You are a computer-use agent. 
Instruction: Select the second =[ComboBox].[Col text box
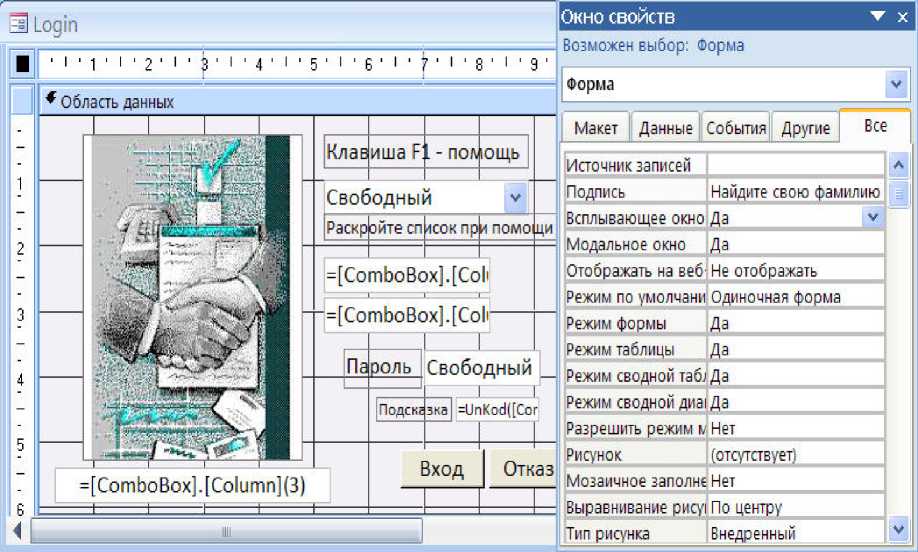coord(407,316)
